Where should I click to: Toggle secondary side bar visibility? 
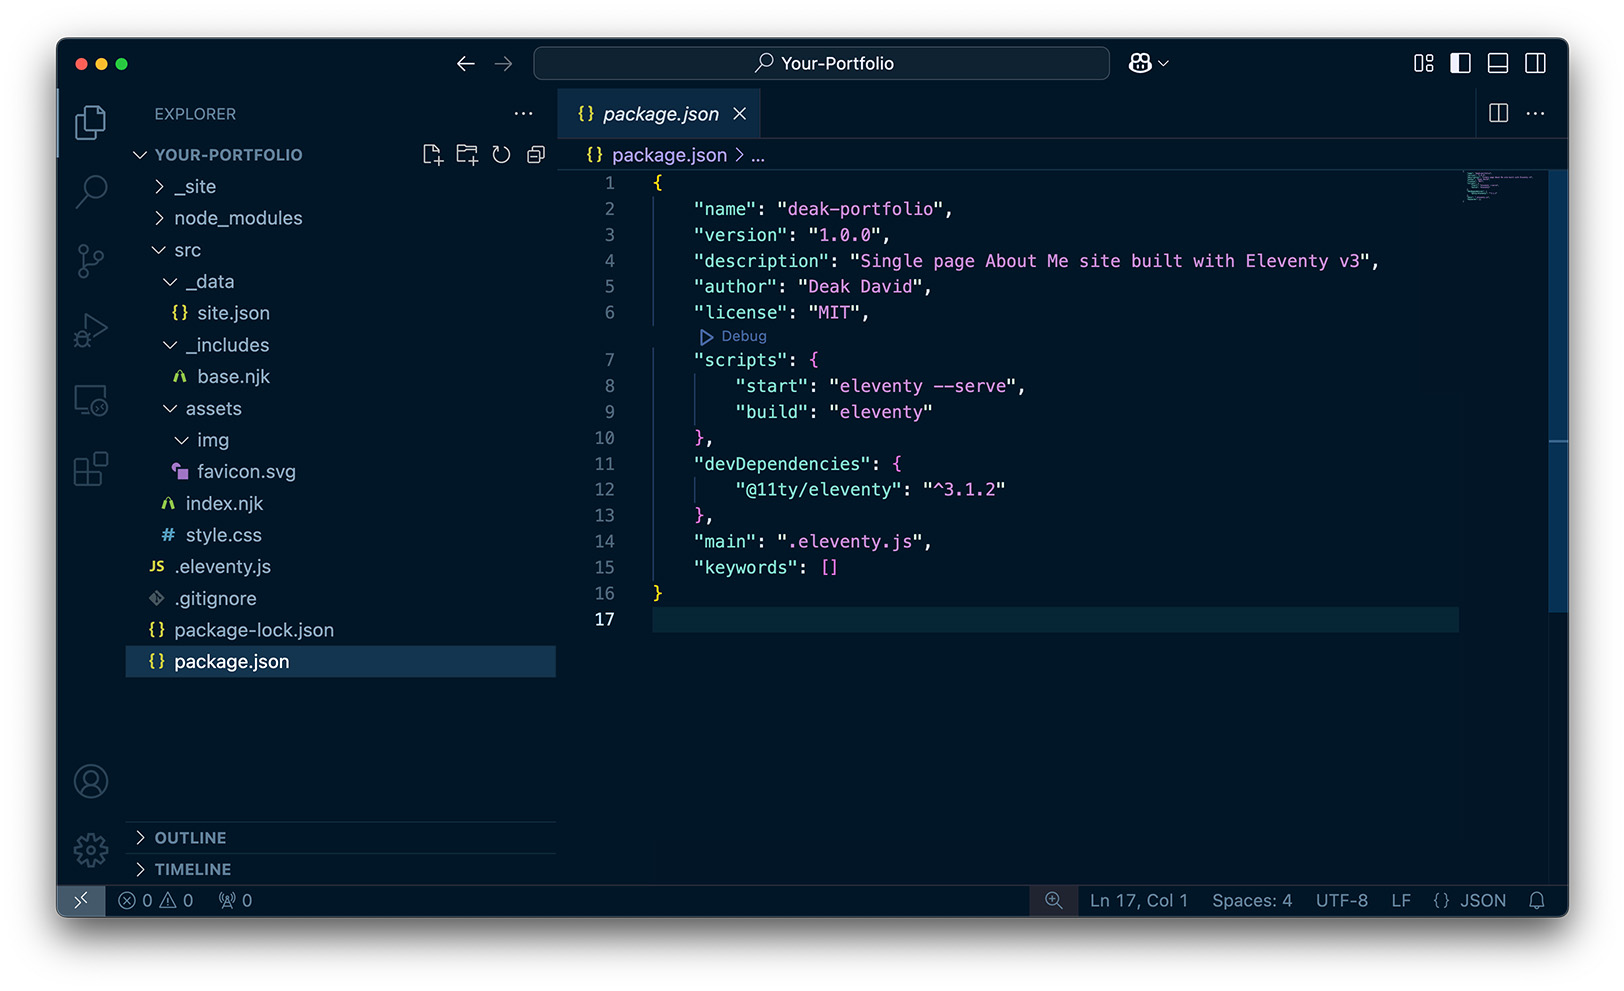point(1536,63)
